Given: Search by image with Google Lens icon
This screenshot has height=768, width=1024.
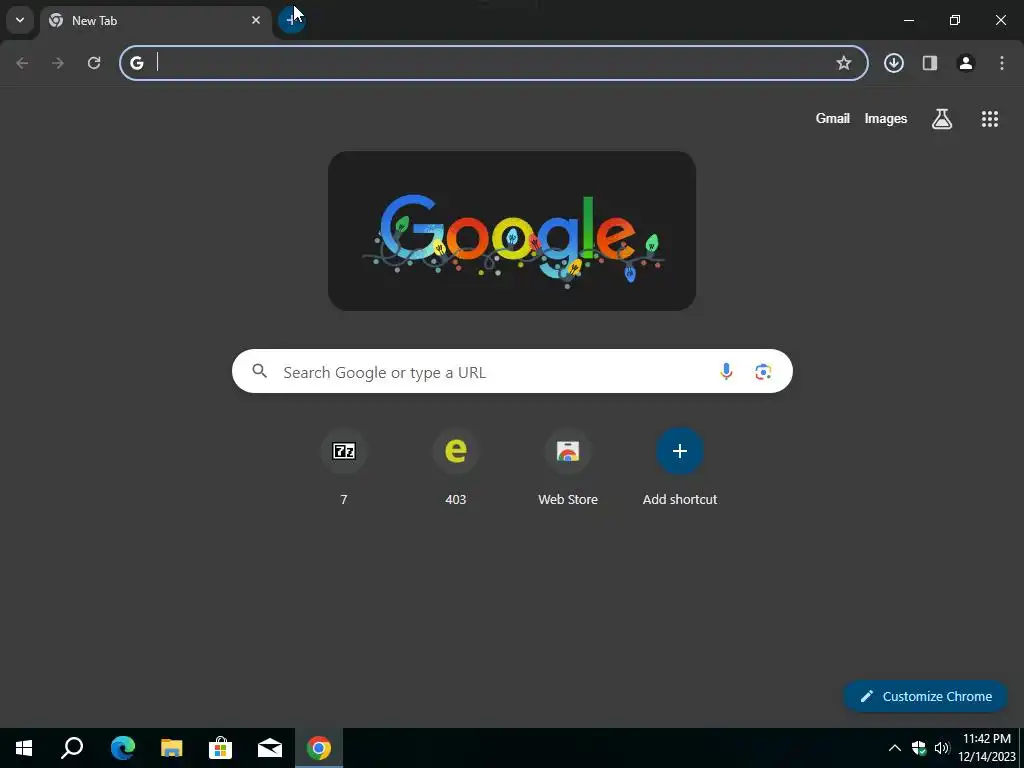Looking at the screenshot, I should point(763,372).
